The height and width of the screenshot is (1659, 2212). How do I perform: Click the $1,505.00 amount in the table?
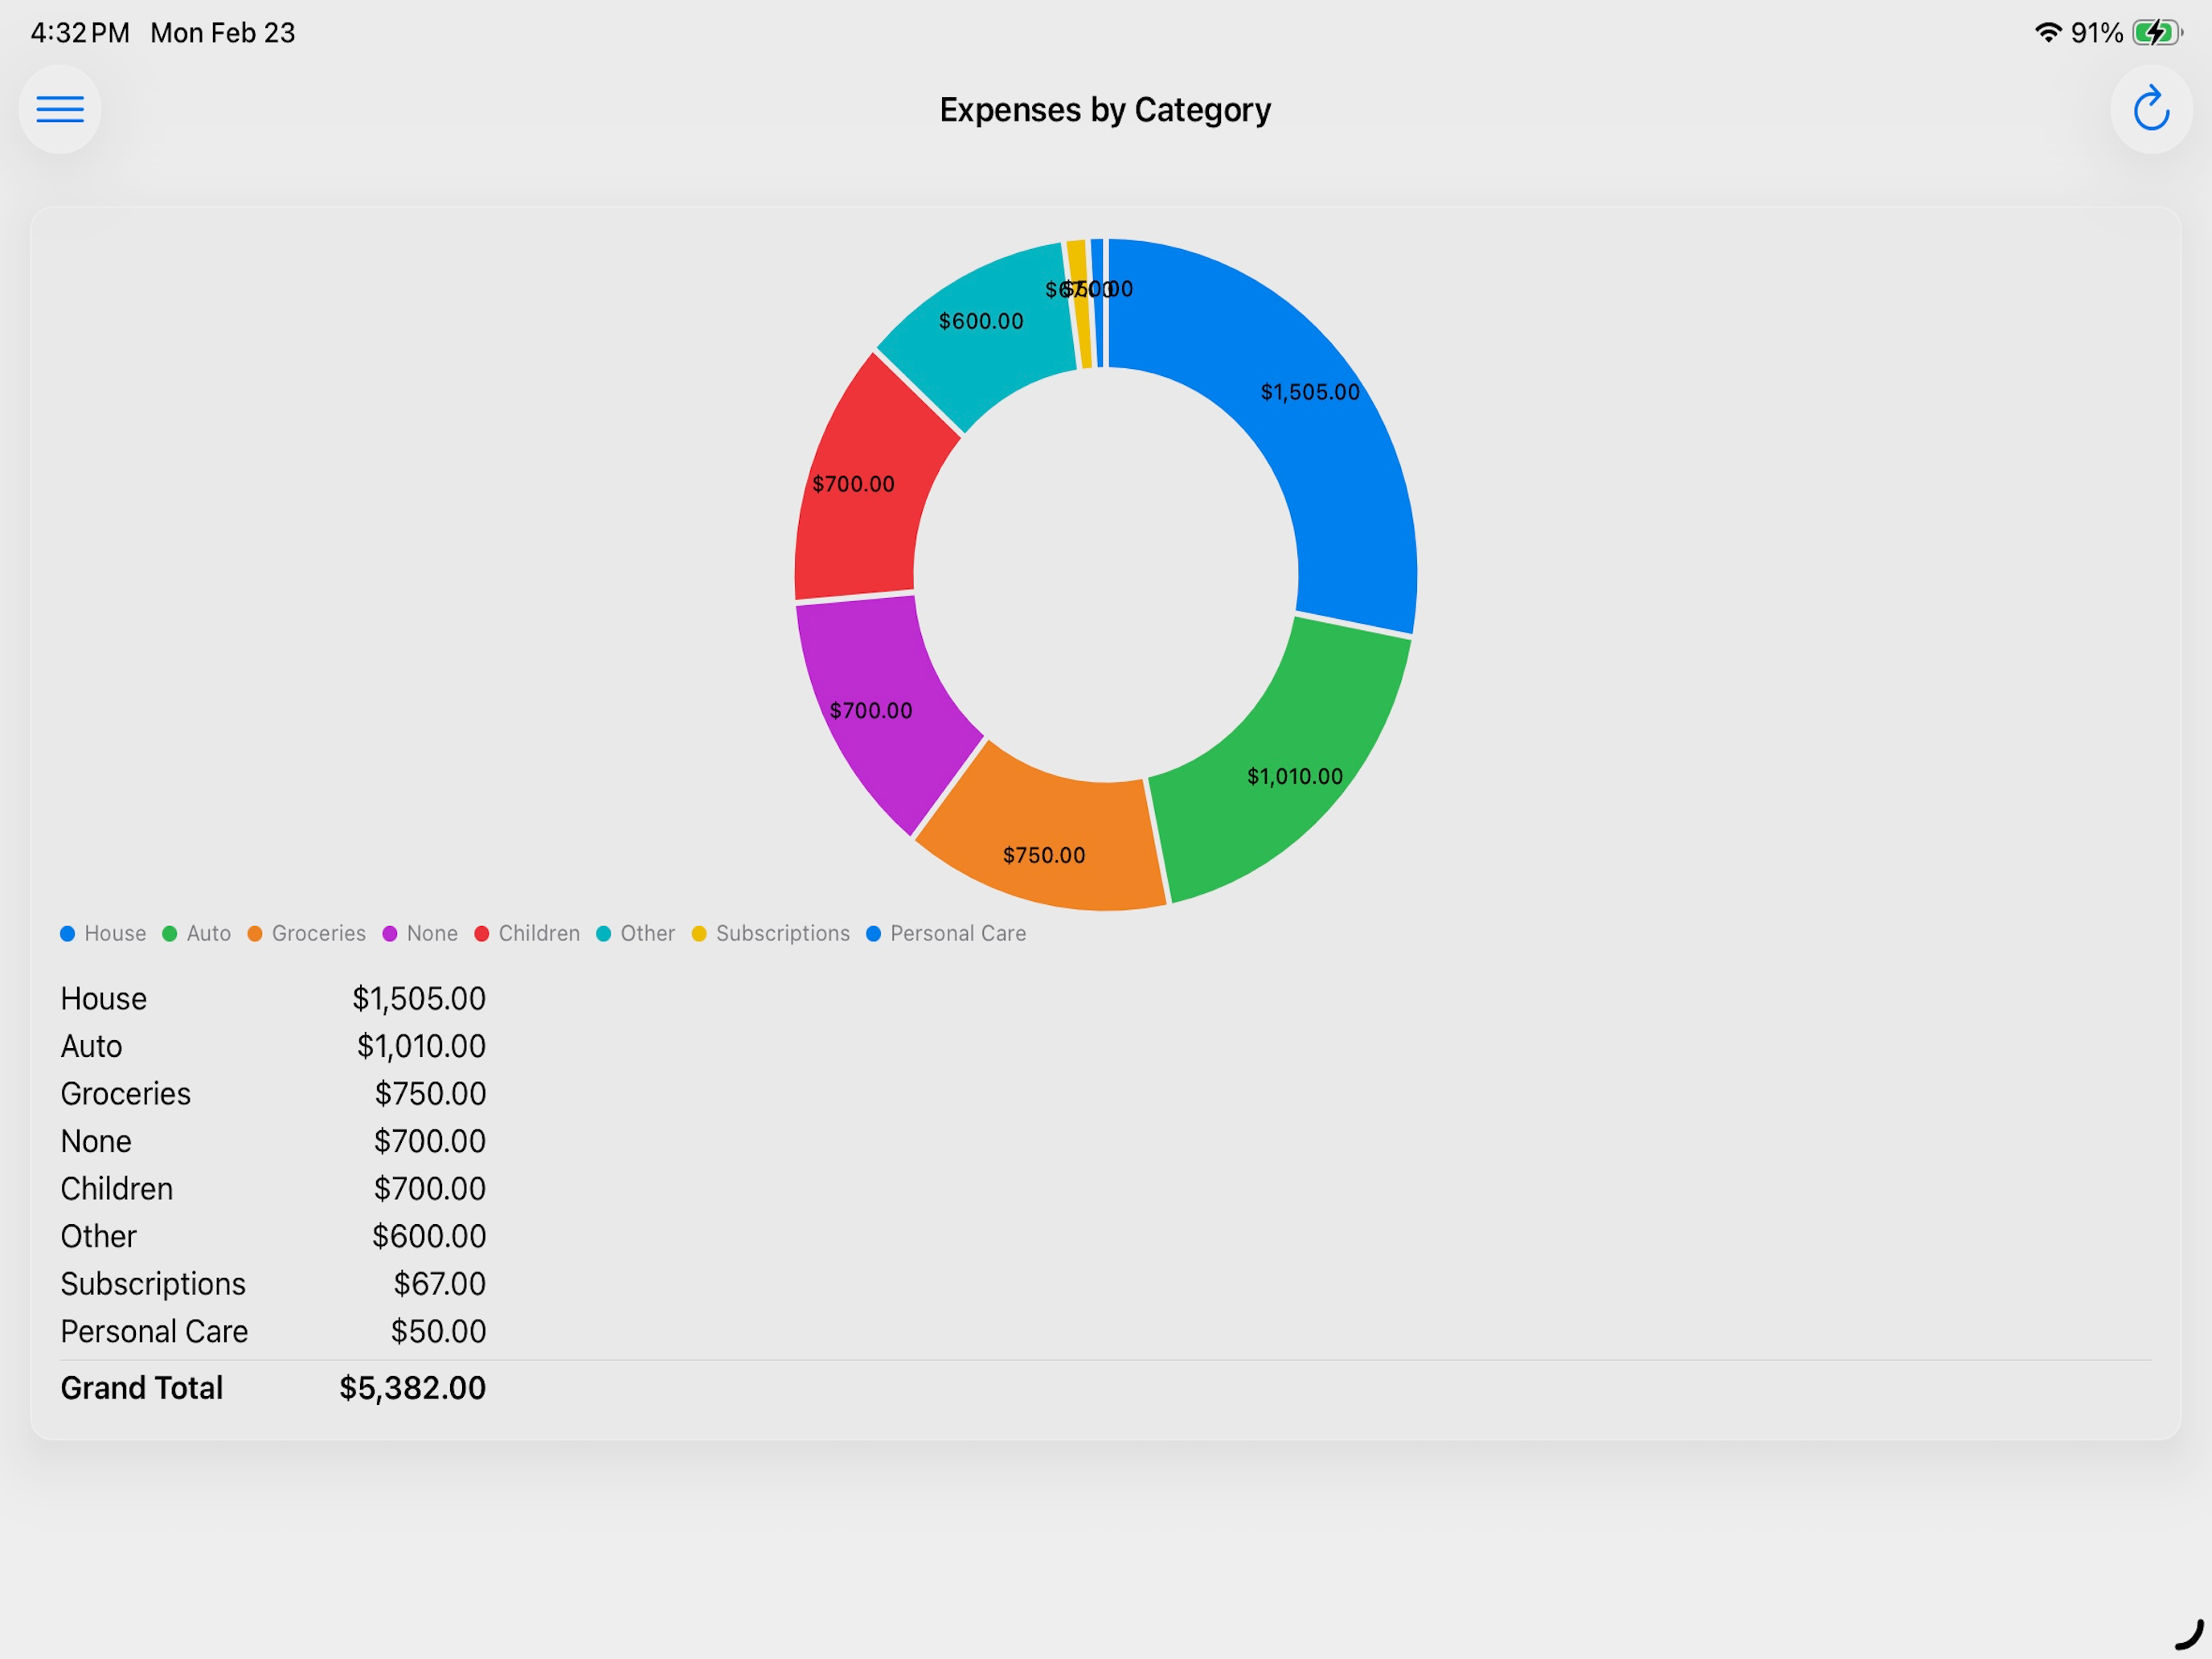[419, 998]
